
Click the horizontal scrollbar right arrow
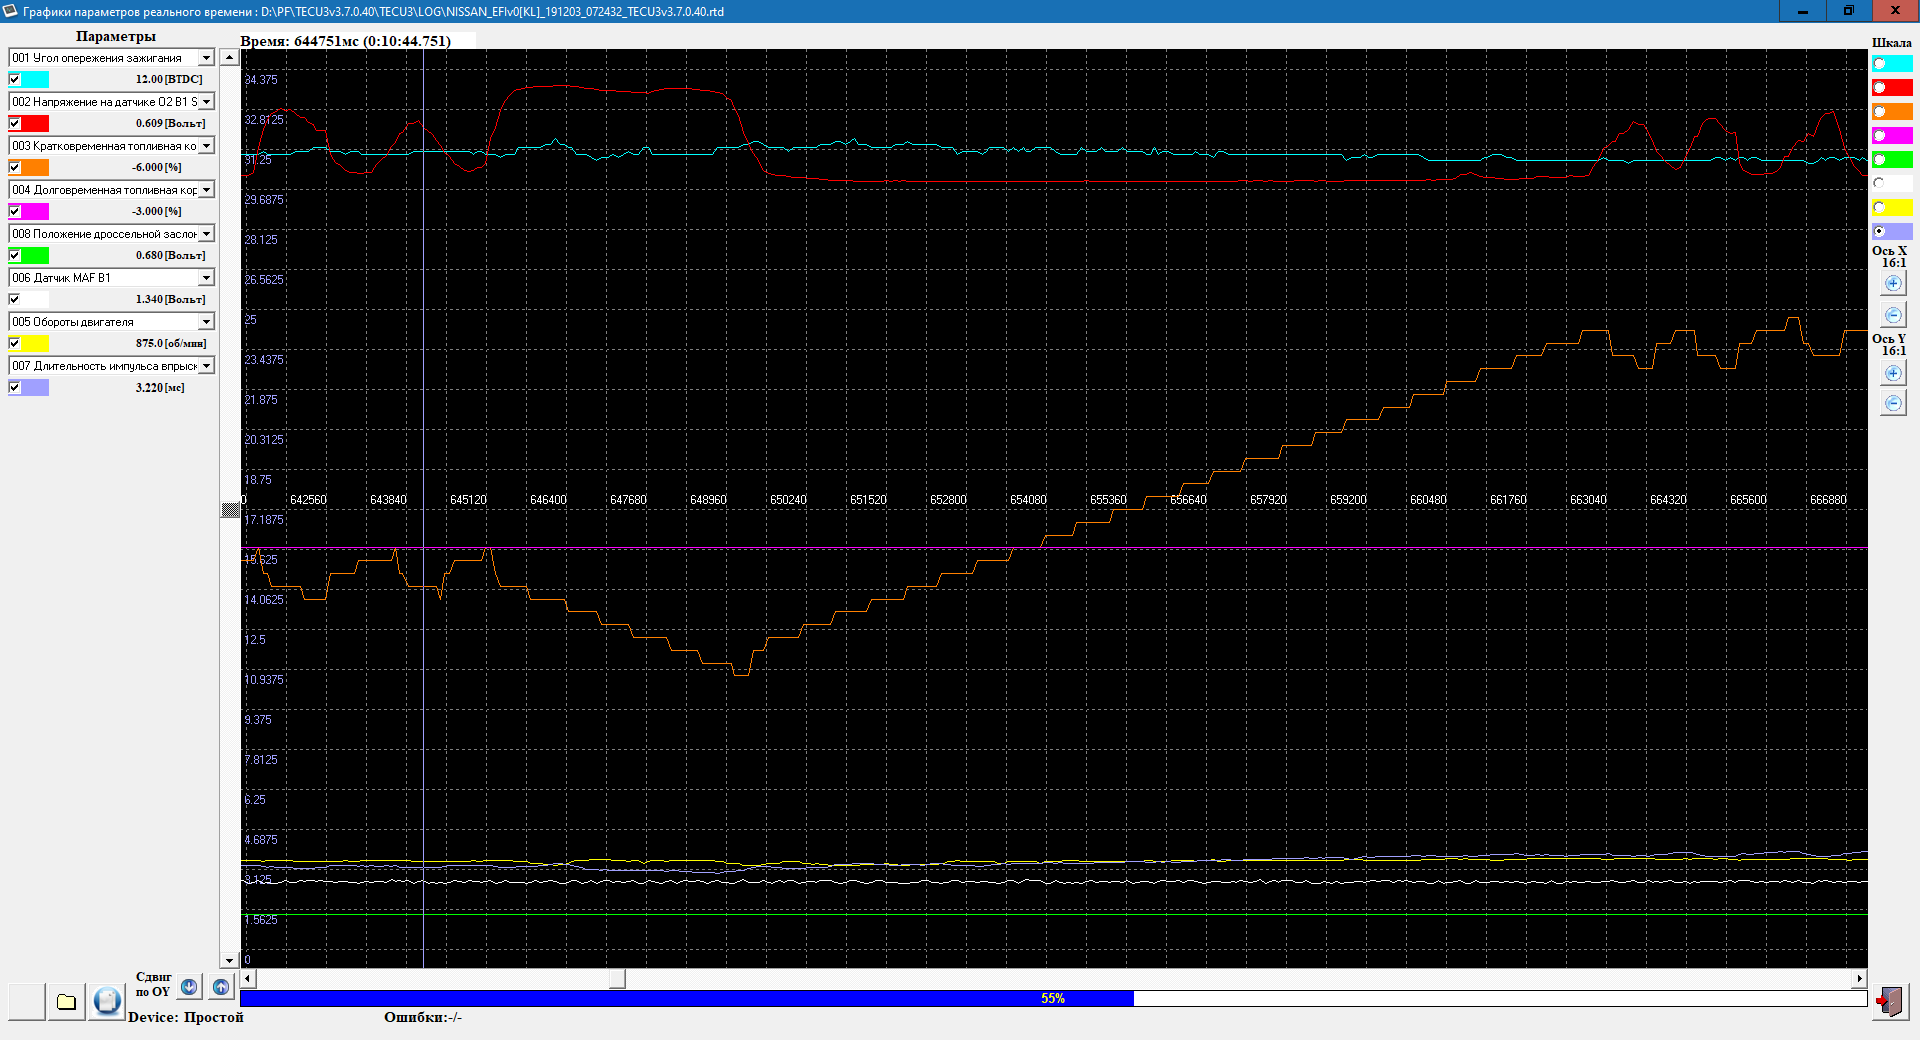click(1859, 979)
